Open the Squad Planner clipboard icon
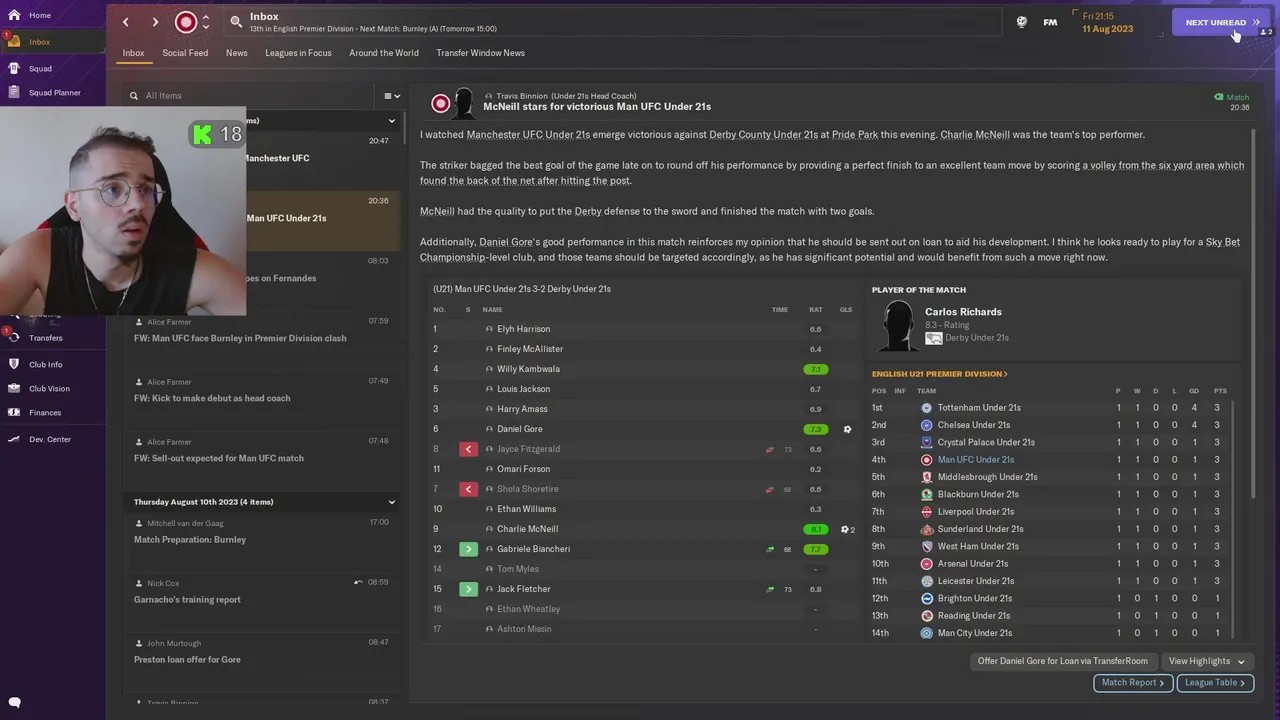The width and height of the screenshot is (1280, 720). (x=14, y=92)
